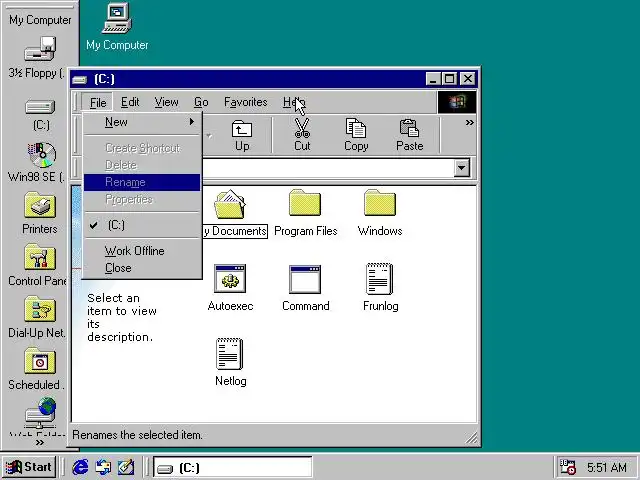Click the 5:51 AM clock
Image resolution: width=640 pixels, height=480 pixels.
[607, 467]
